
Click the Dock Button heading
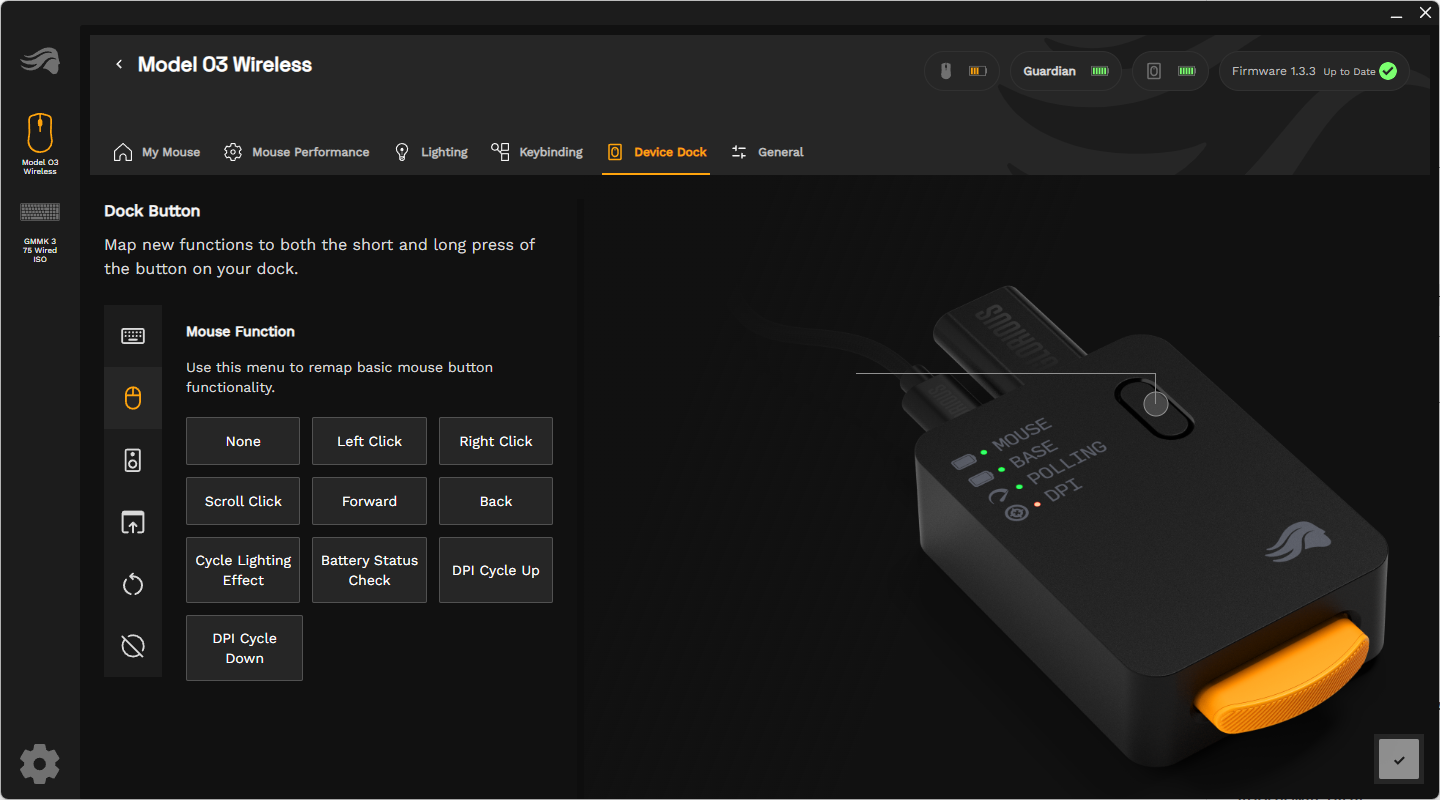(x=152, y=211)
